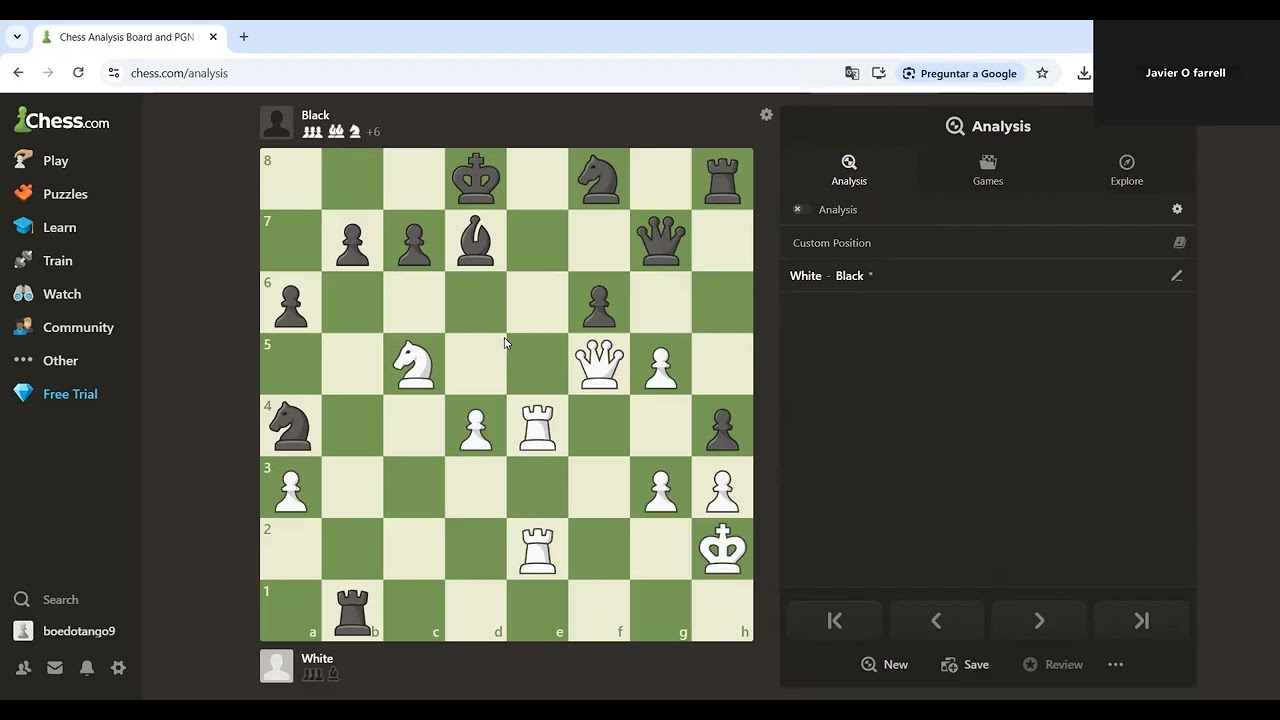
Task: Open the tab search dropdown arrow
Action: coord(17,37)
